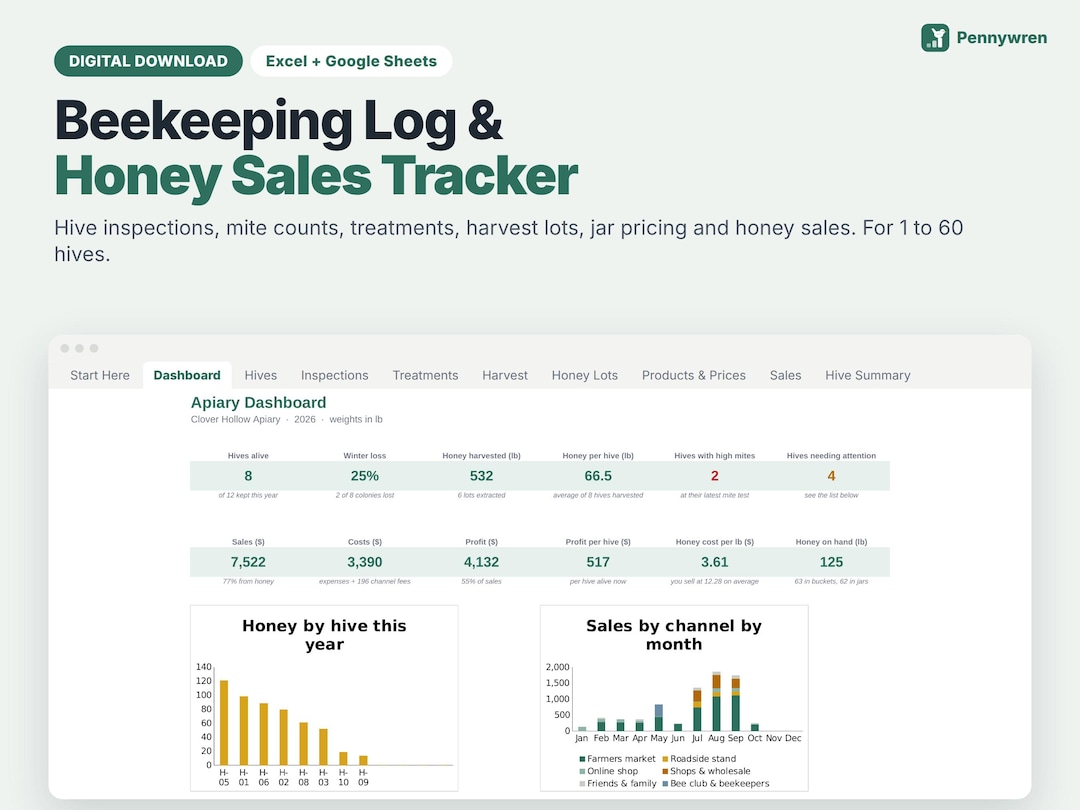Click the '63 in buckets, 62 in jars' note

point(831,581)
